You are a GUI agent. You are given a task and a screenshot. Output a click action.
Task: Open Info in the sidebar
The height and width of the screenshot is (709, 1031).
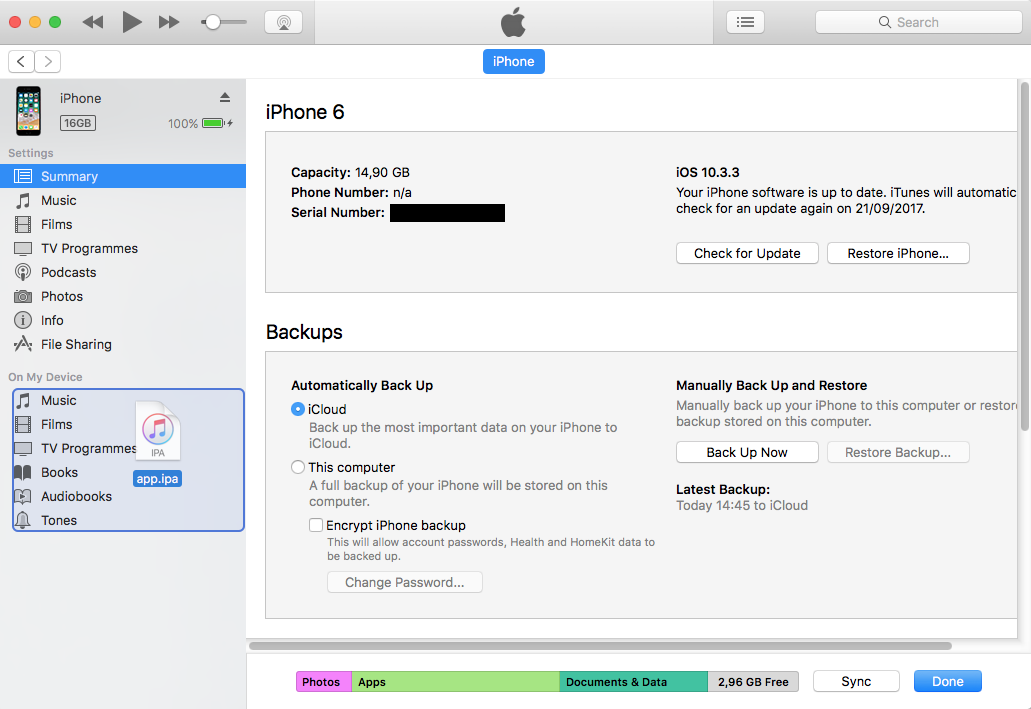[123, 320]
